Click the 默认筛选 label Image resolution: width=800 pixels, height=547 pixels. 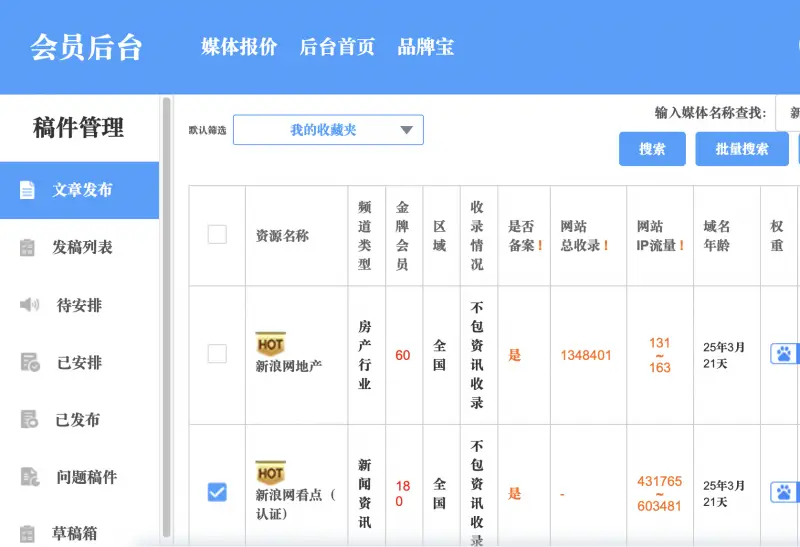[x=207, y=130]
